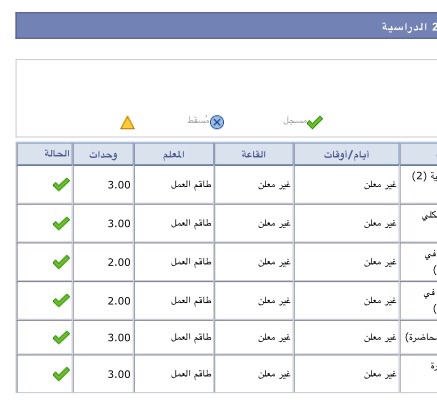Screen dimensions: 437x407
Task: Click the مسجل legend label
Action: pos(295,121)
